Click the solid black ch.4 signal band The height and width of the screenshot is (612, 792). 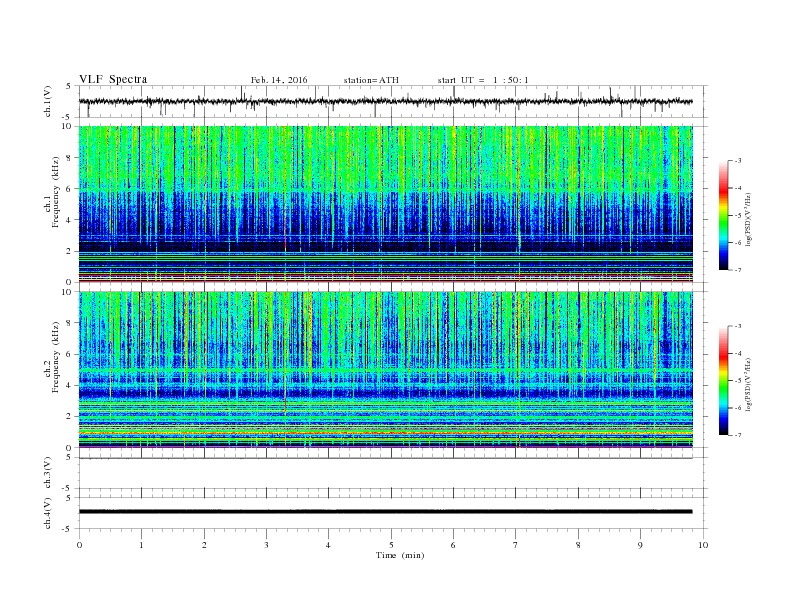386,512
